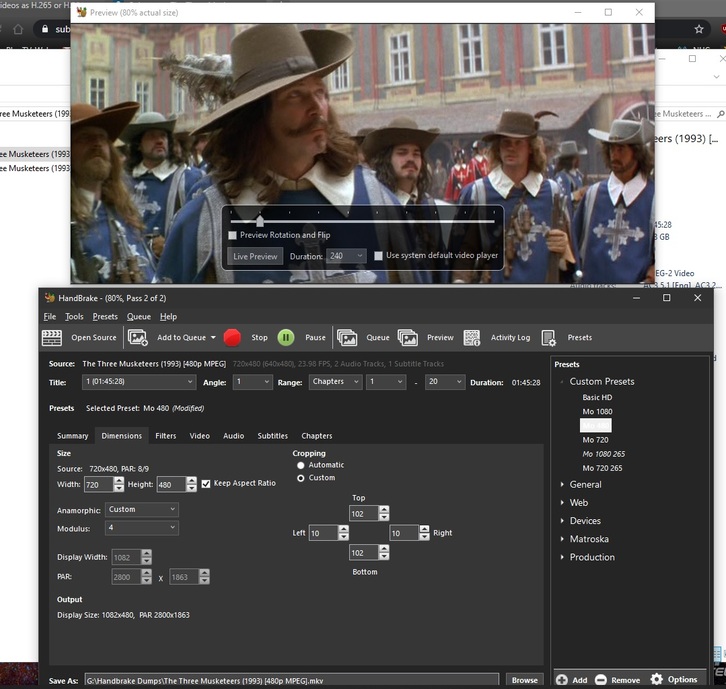Enable Use system default video player
The image size is (726, 689).
(378, 256)
